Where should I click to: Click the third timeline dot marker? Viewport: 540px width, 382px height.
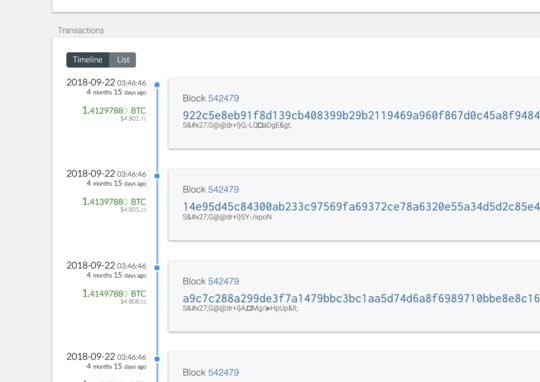(x=157, y=268)
